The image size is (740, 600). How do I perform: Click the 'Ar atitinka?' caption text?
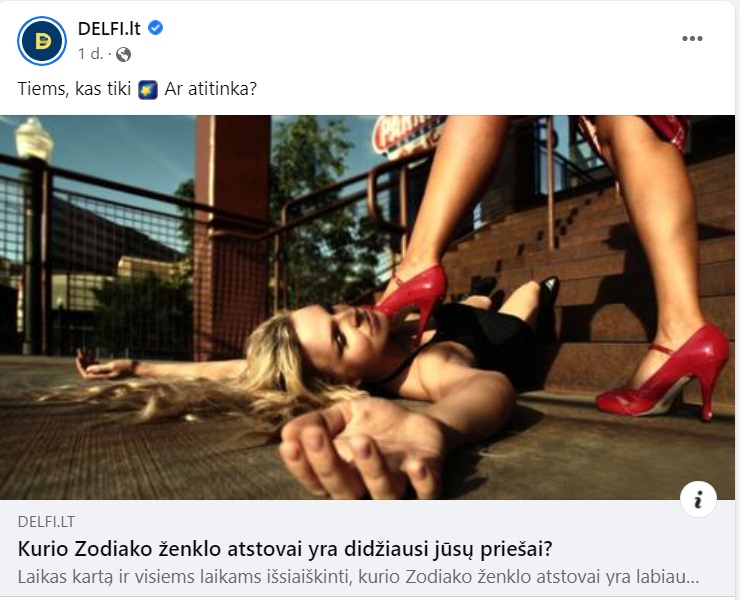click(210, 89)
